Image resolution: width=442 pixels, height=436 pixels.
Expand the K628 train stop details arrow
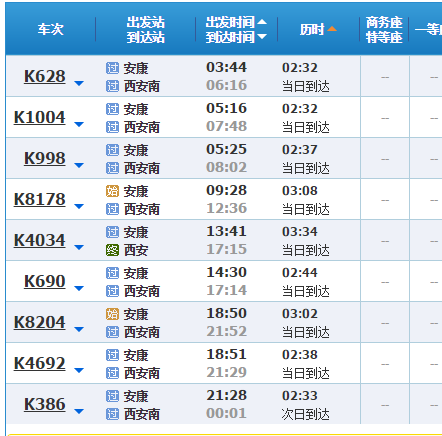[x=79, y=83]
